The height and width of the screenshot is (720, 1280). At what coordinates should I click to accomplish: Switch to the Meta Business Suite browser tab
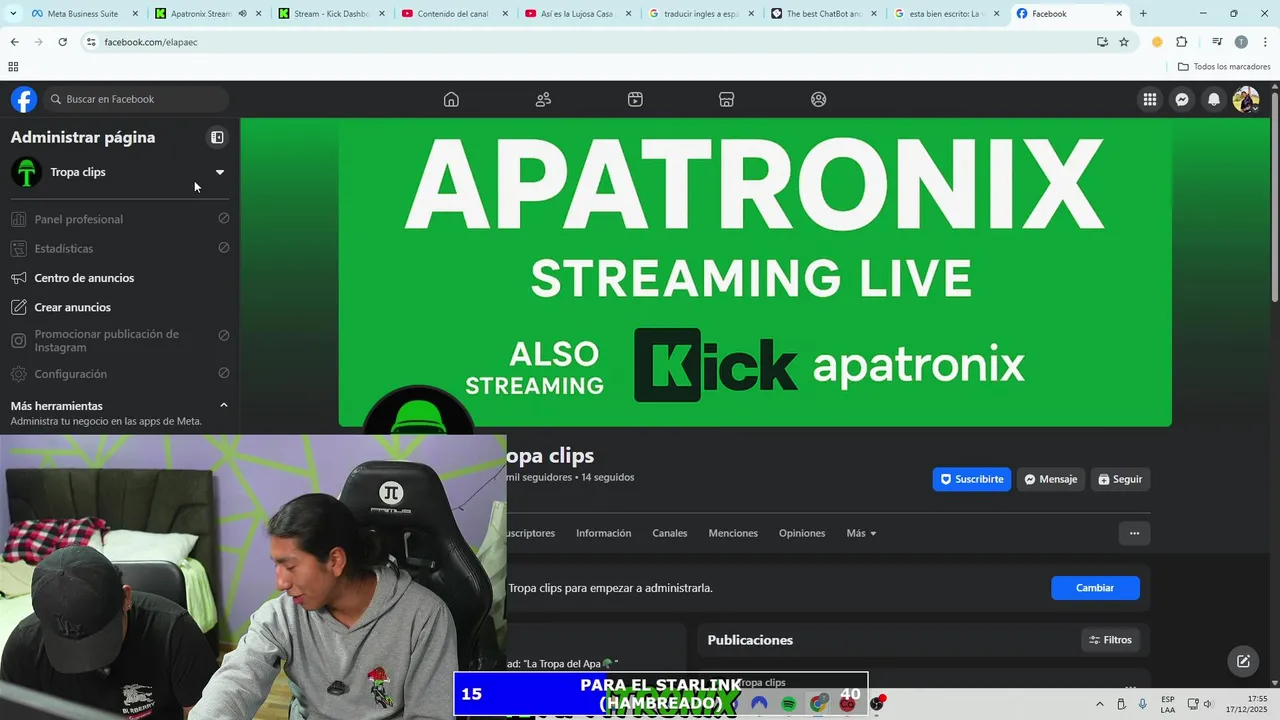click(82, 14)
